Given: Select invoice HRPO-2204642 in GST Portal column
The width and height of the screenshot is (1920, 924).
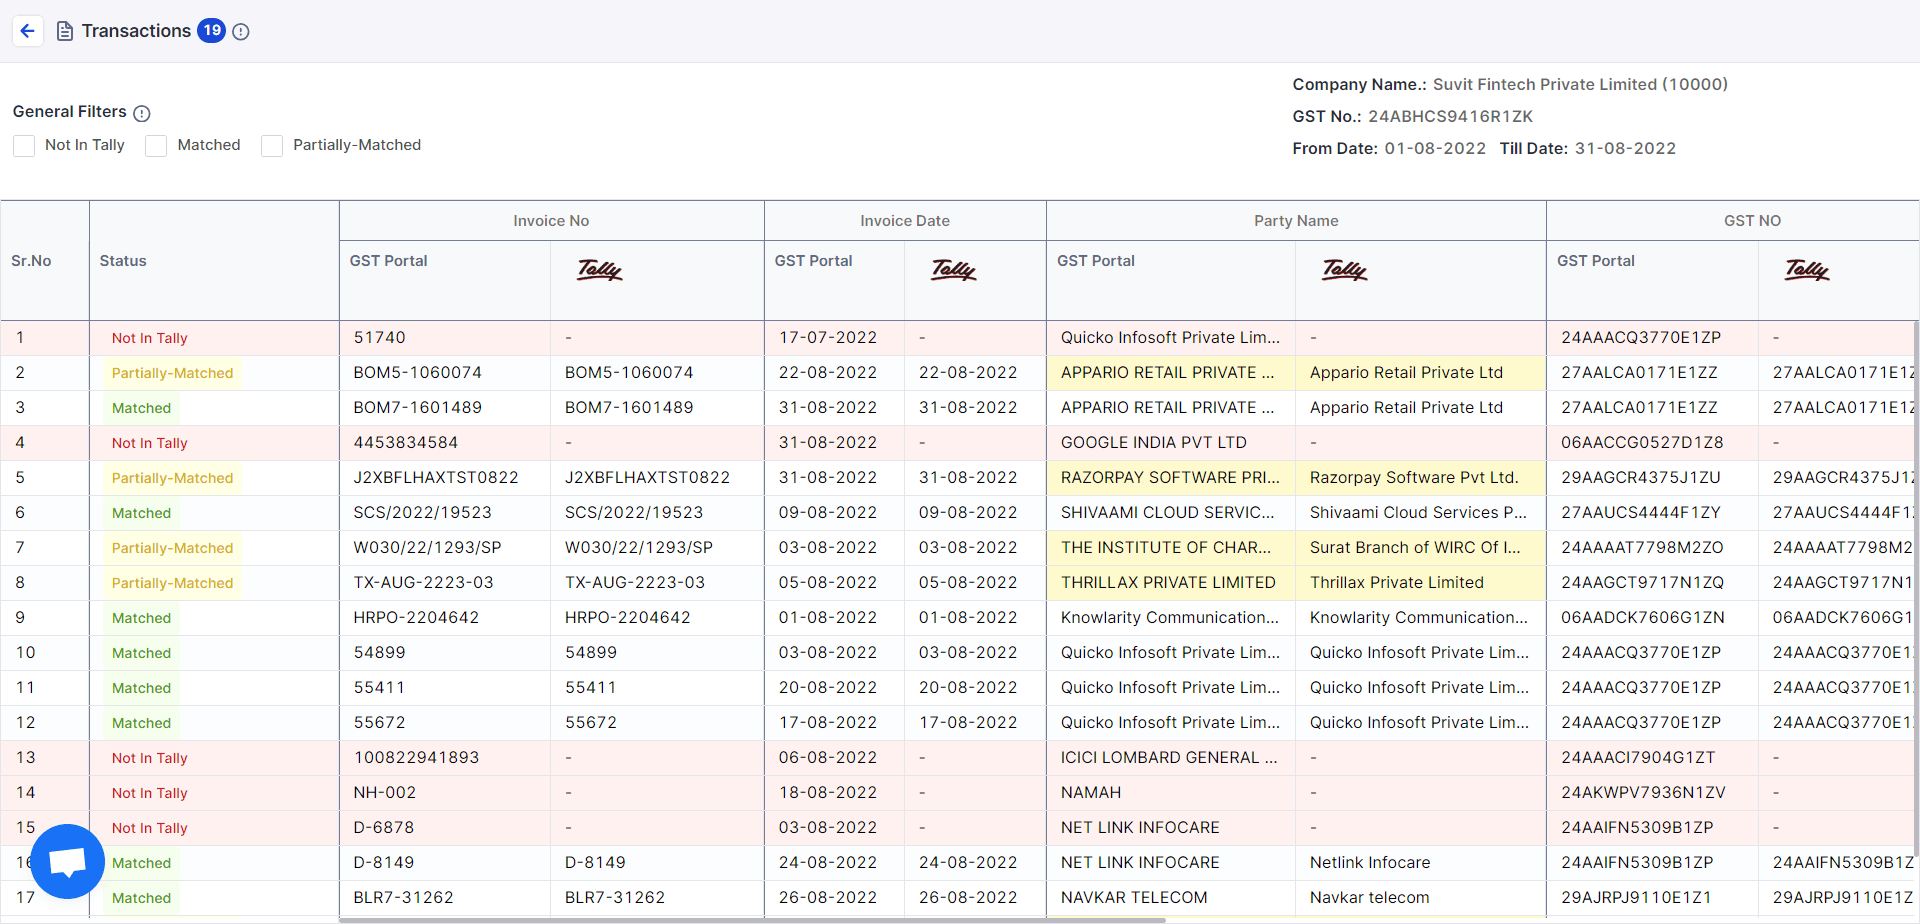Looking at the screenshot, I should [x=416, y=618].
